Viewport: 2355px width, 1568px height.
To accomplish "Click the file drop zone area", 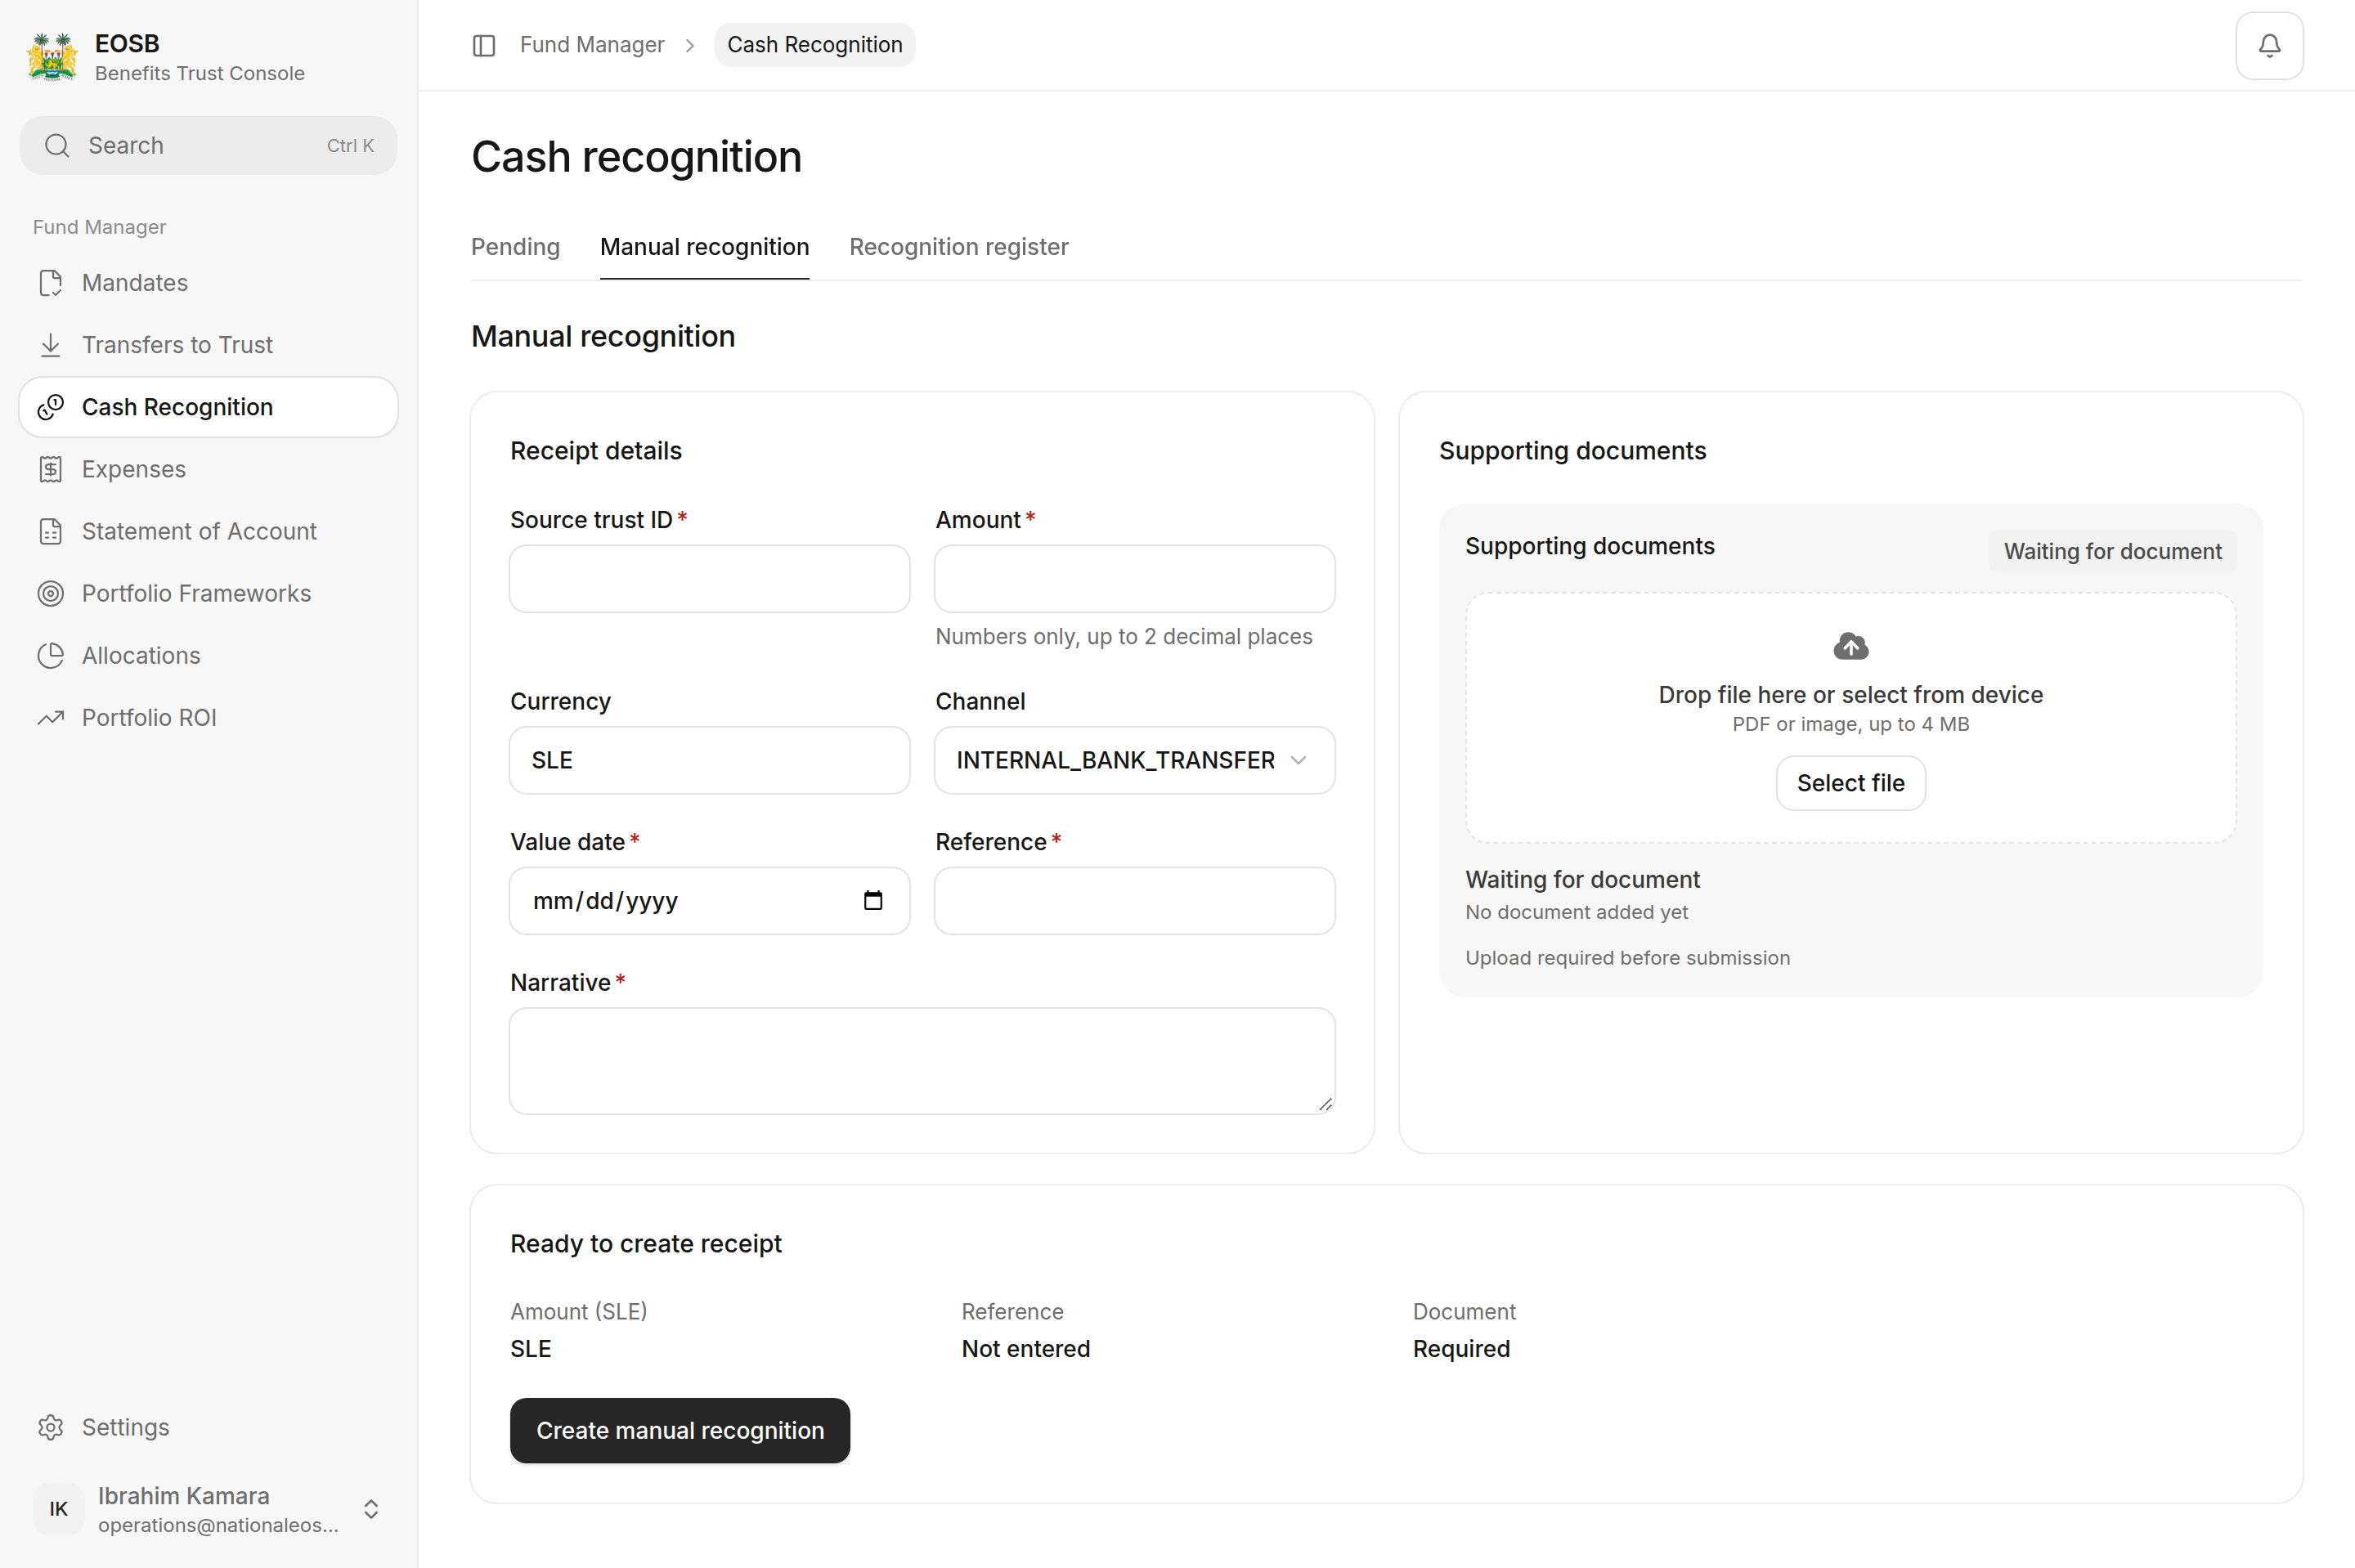I will pyautogui.click(x=1850, y=718).
